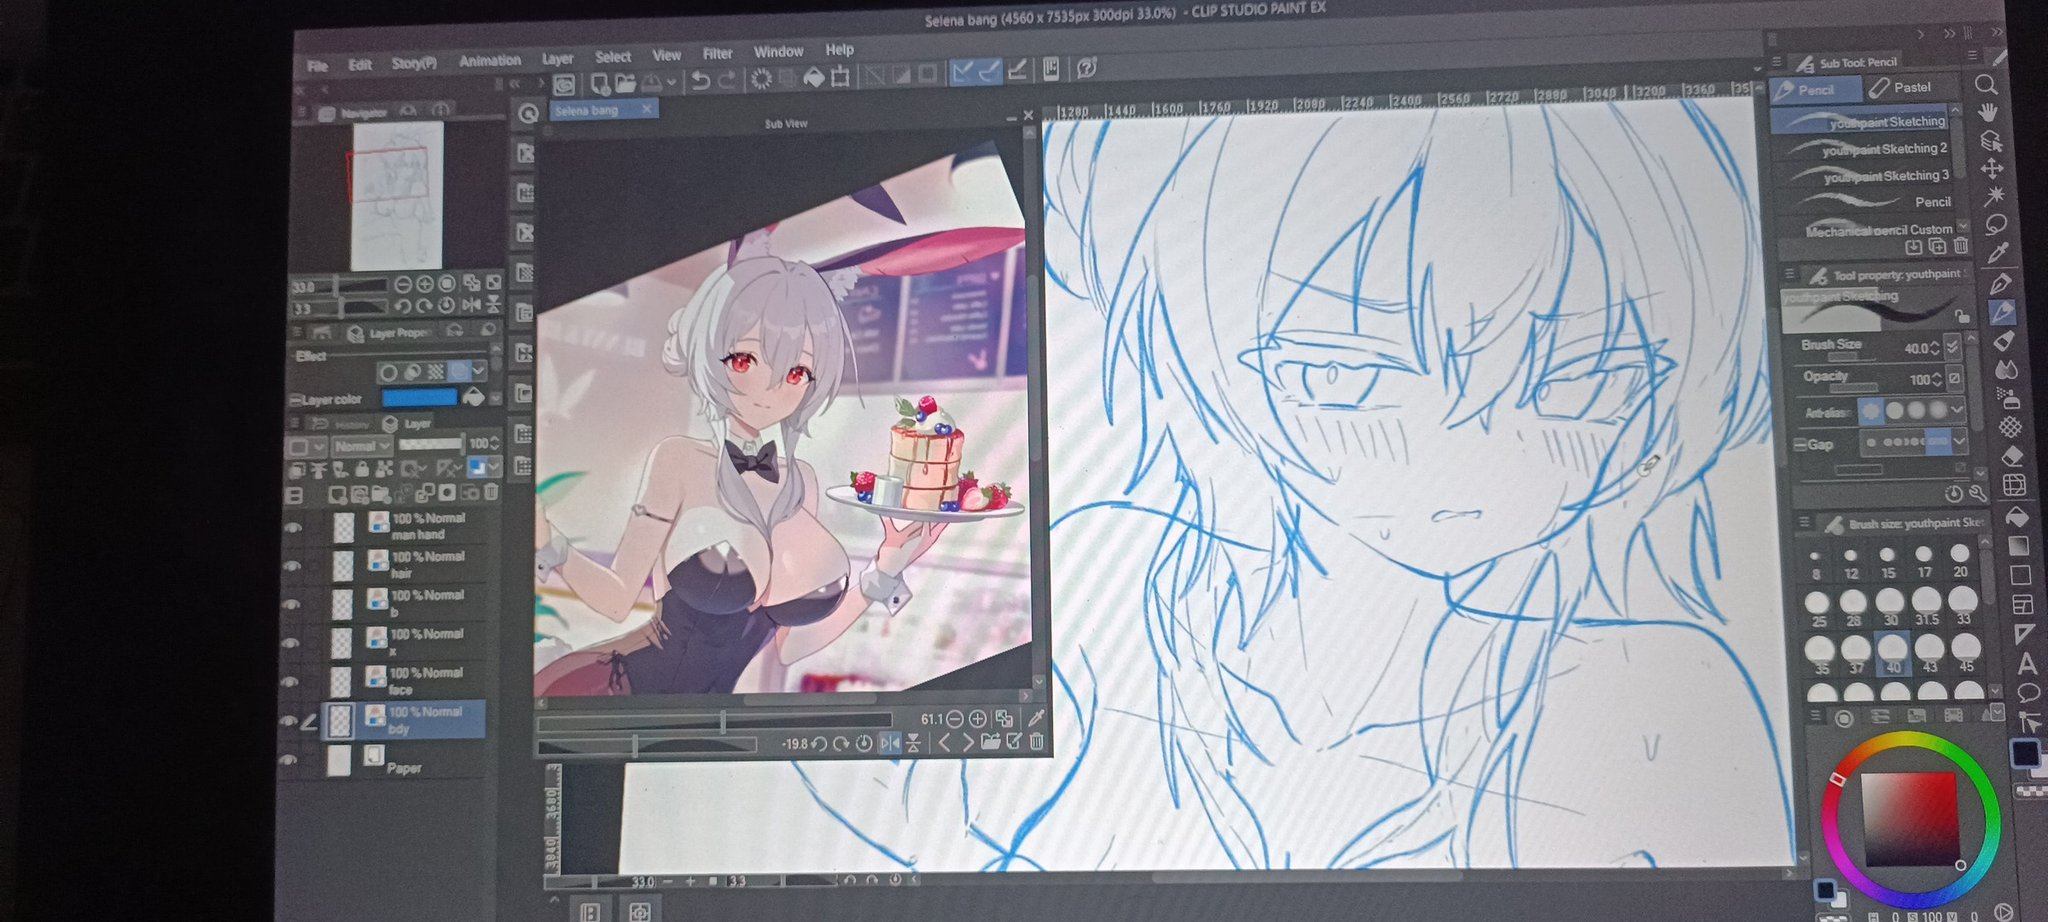Viewport: 2048px width, 922px height.
Task: Delete layer with the trash icon
Action: point(491,492)
